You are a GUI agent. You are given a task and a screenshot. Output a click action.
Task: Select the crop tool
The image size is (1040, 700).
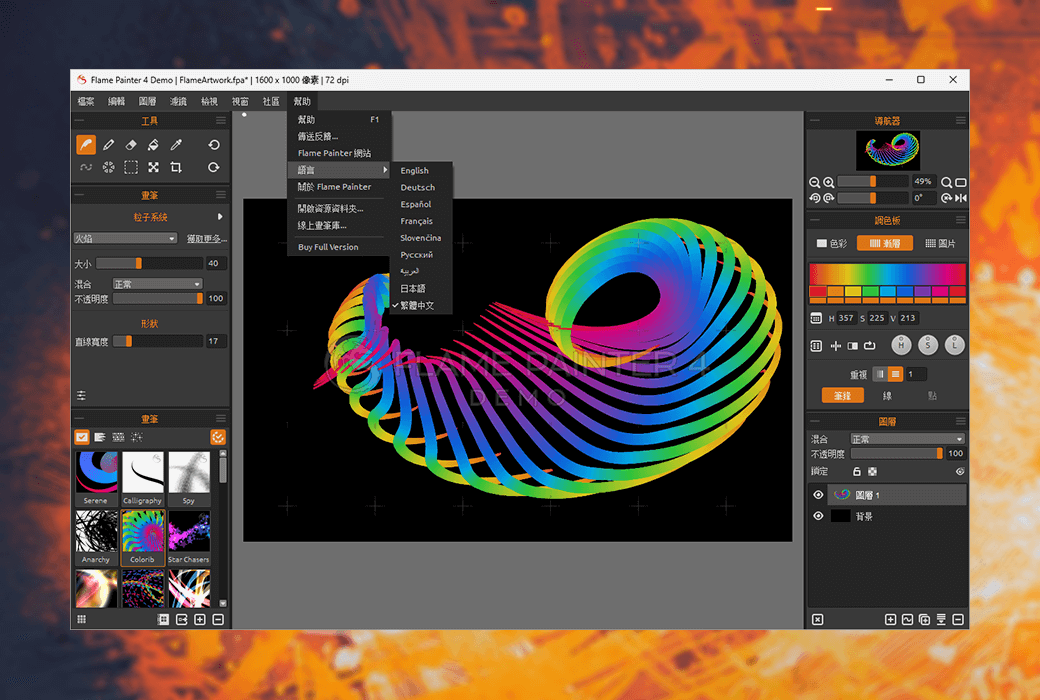176,167
